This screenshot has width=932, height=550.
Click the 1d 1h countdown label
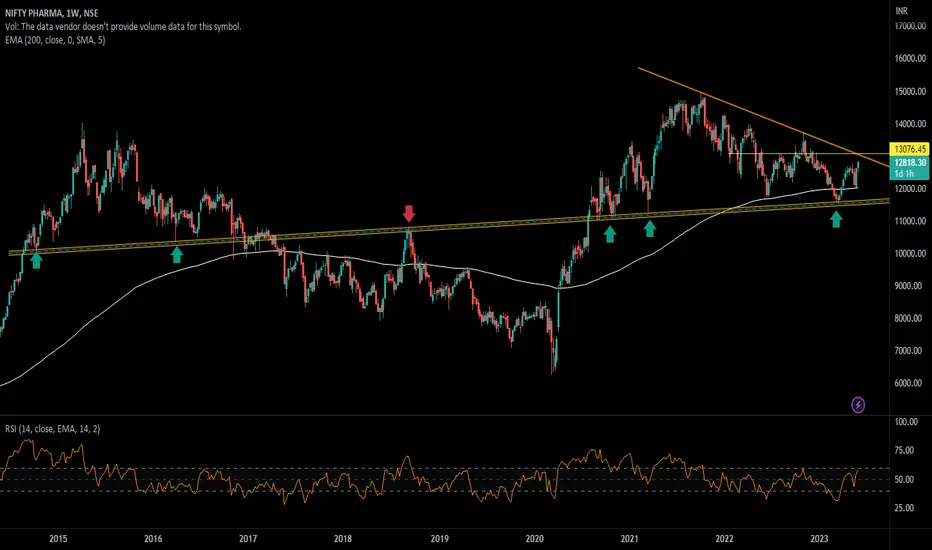[x=903, y=174]
